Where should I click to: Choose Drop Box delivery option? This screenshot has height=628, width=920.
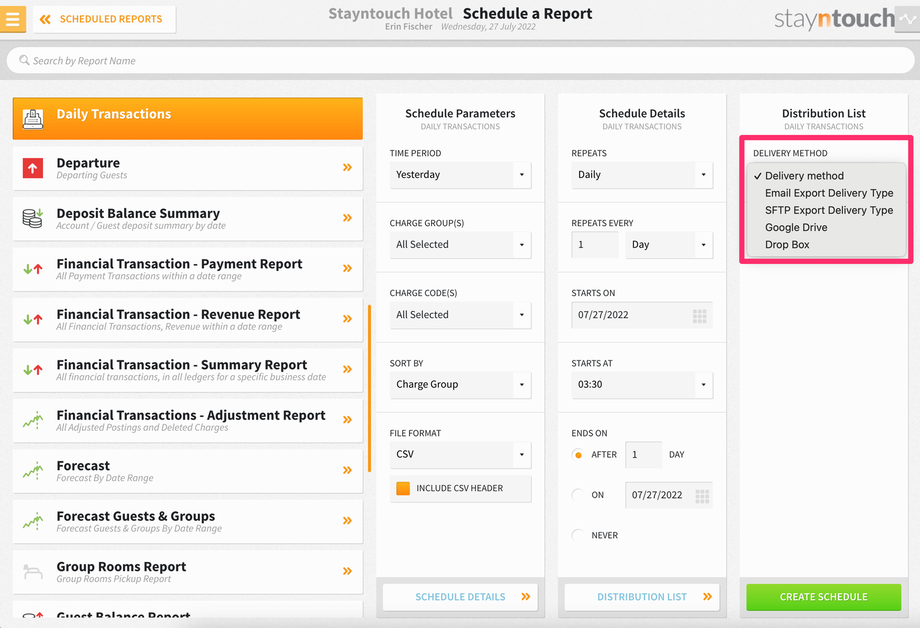[x=827, y=245]
